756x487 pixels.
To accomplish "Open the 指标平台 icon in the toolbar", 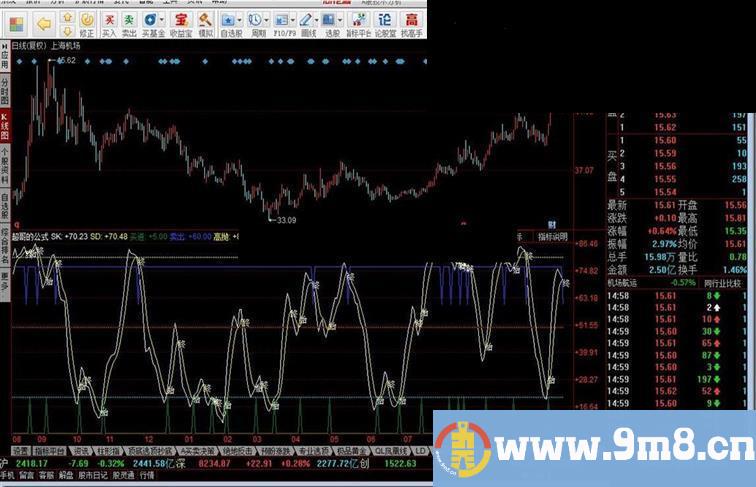I will tap(359, 21).
